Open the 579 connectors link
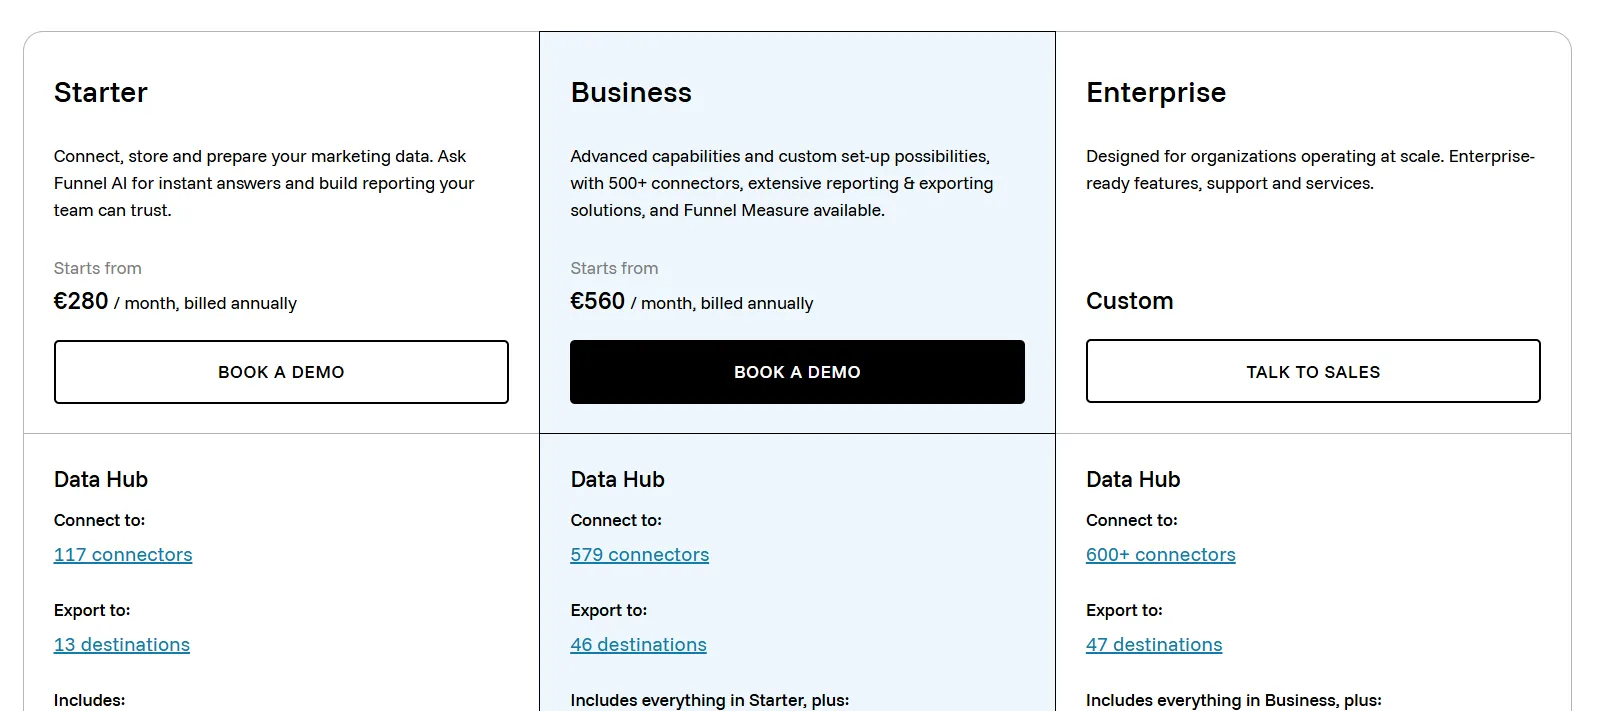This screenshot has width=1615, height=711. coord(640,555)
